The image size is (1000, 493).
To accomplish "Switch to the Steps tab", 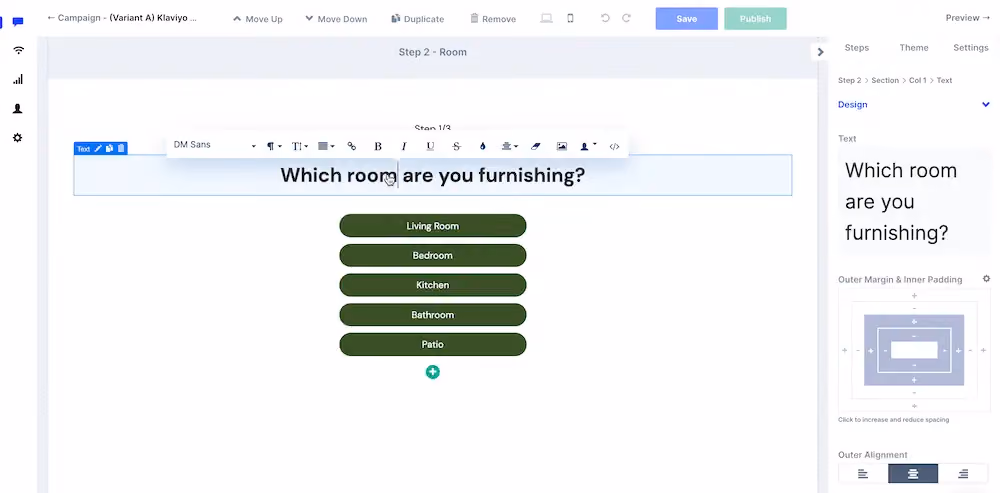I will point(857,48).
